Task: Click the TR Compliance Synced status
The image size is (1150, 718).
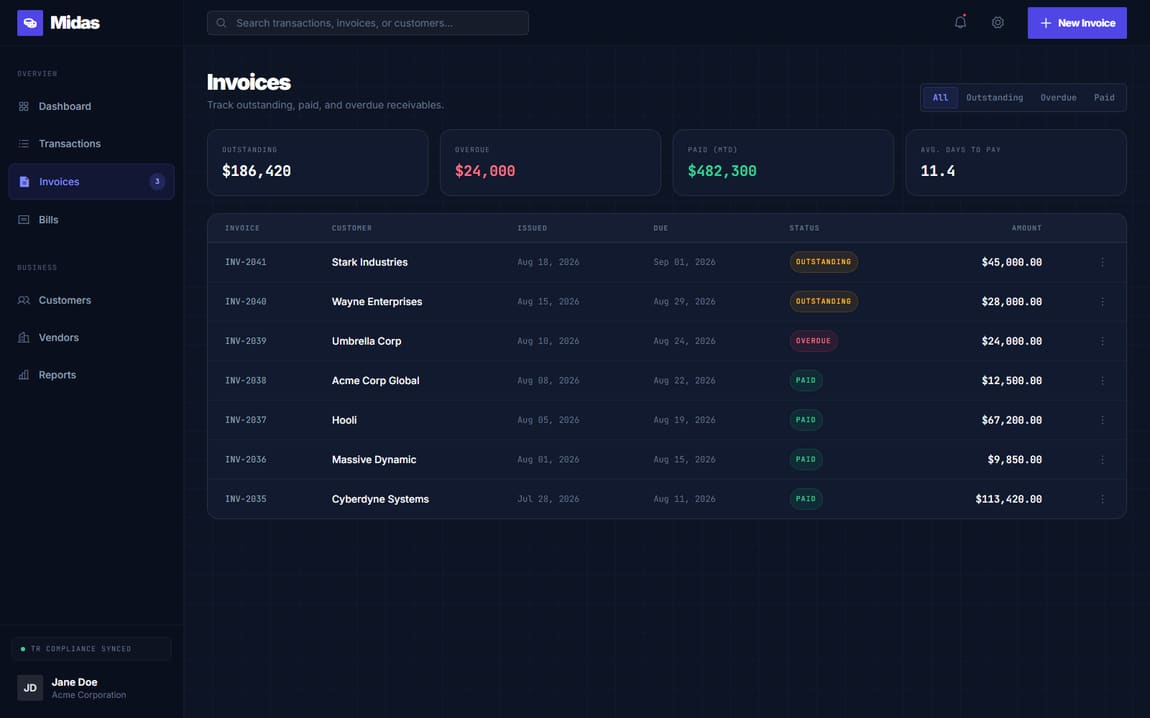Action: coord(92,649)
